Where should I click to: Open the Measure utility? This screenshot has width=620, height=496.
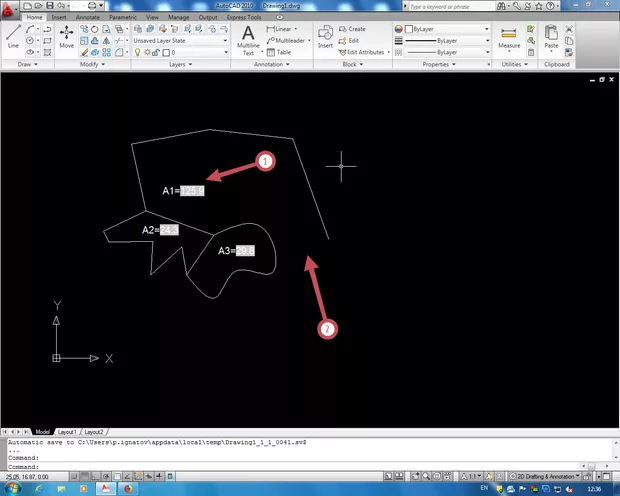pyautogui.click(x=509, y=38)
